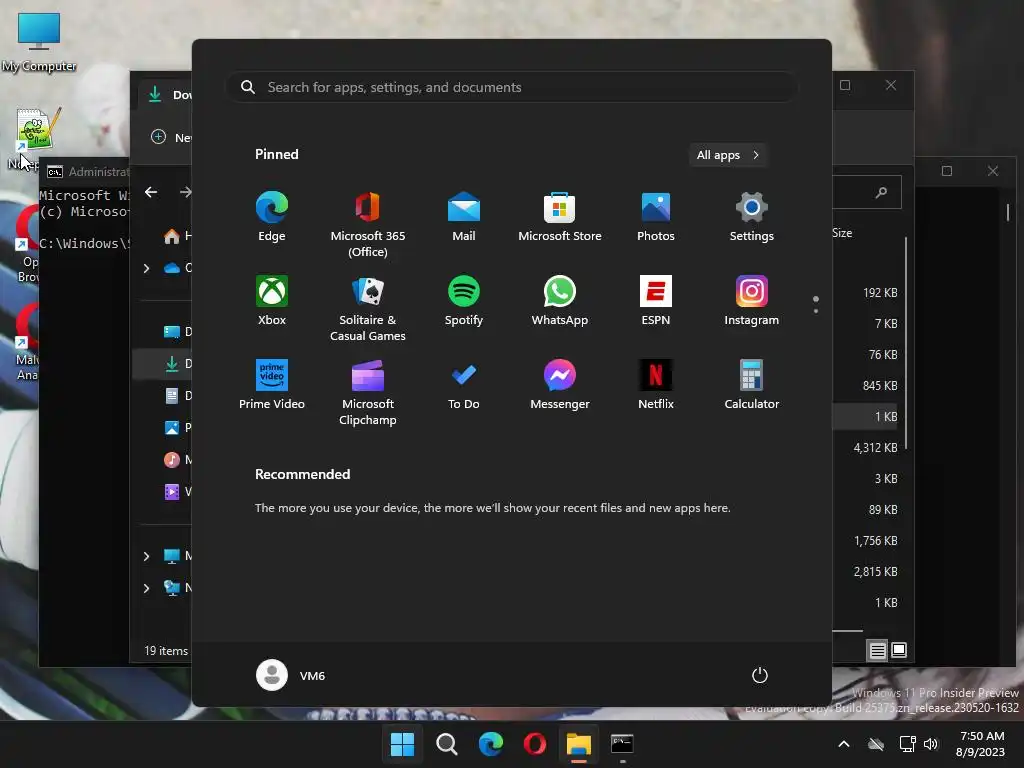This screenshot has height=768, width=1024.
Task: Launch the Photos app
Action: point(656,217)
